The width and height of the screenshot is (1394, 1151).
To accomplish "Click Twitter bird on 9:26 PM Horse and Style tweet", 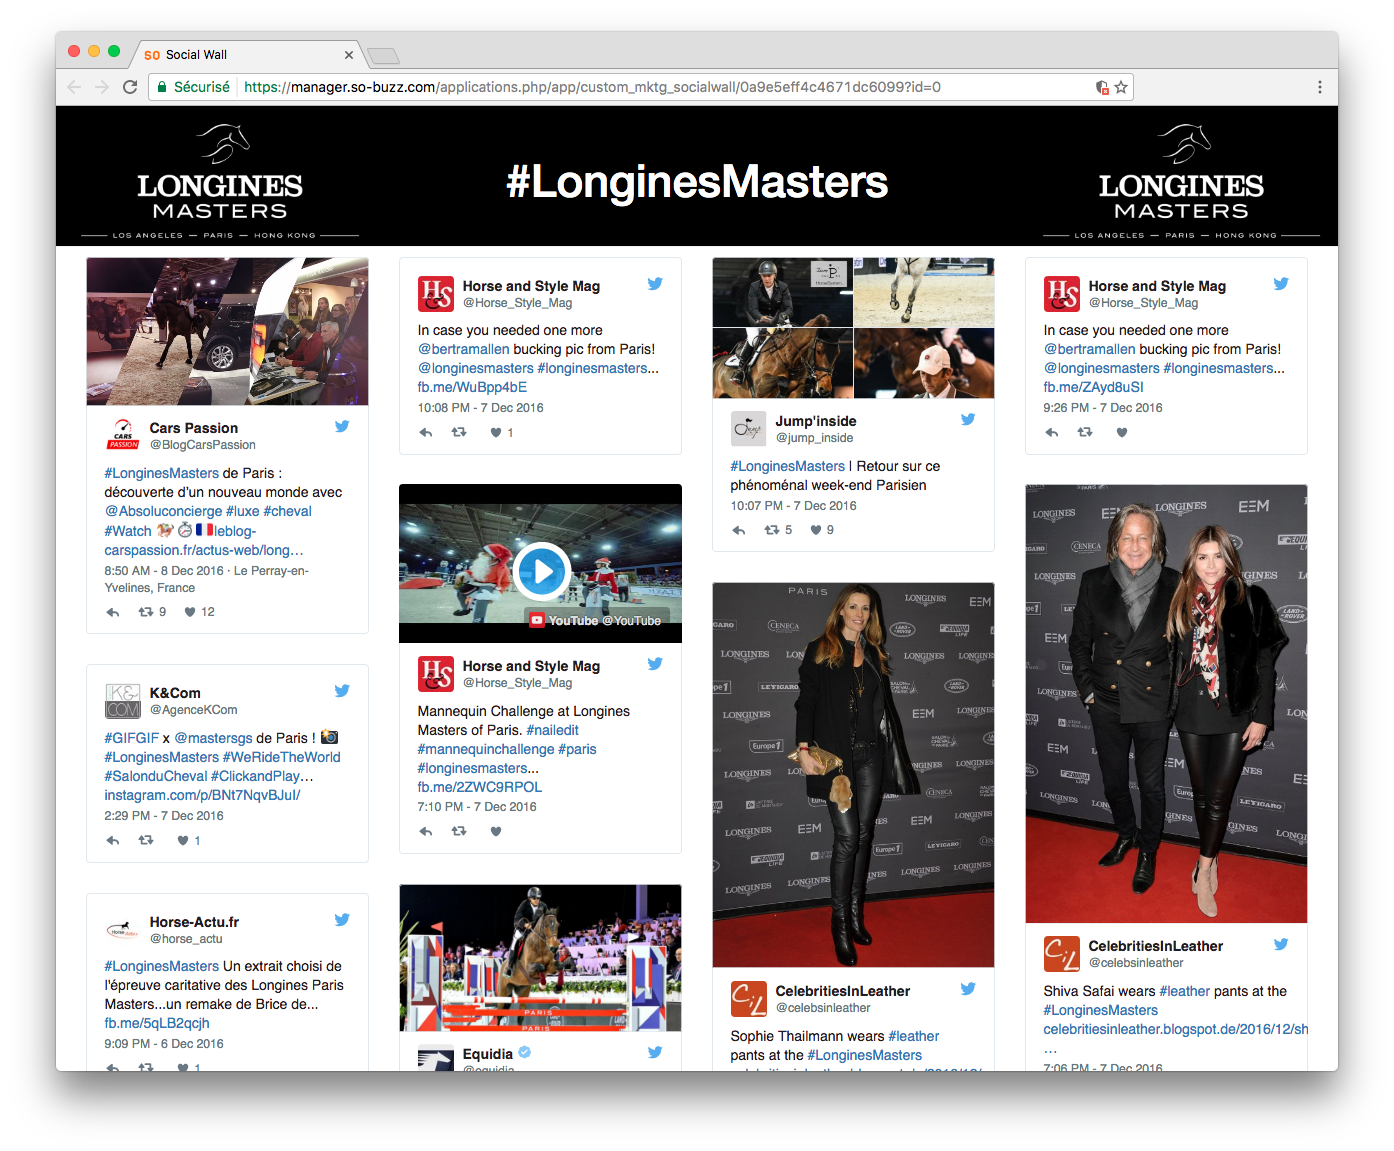I will tap(1281, 284).
